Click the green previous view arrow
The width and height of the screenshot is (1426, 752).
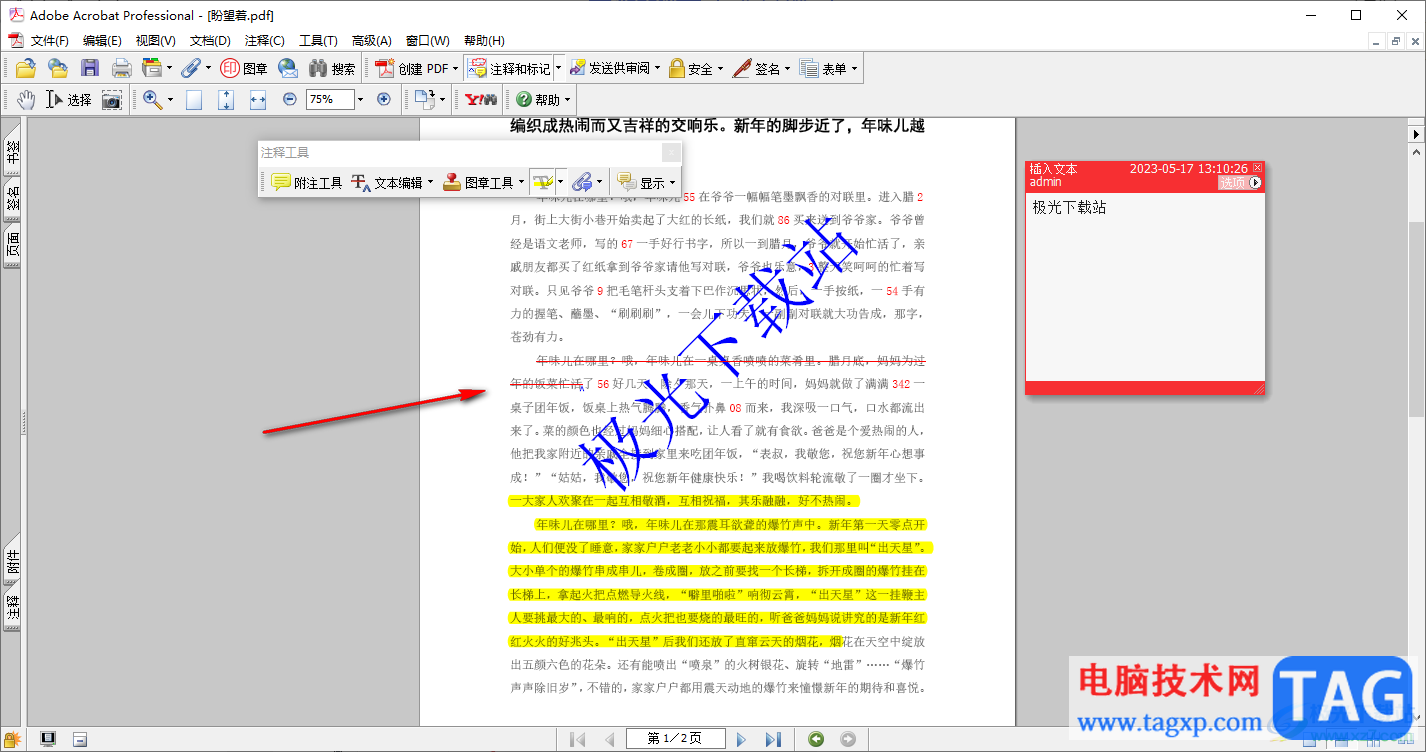pos(817,739)
